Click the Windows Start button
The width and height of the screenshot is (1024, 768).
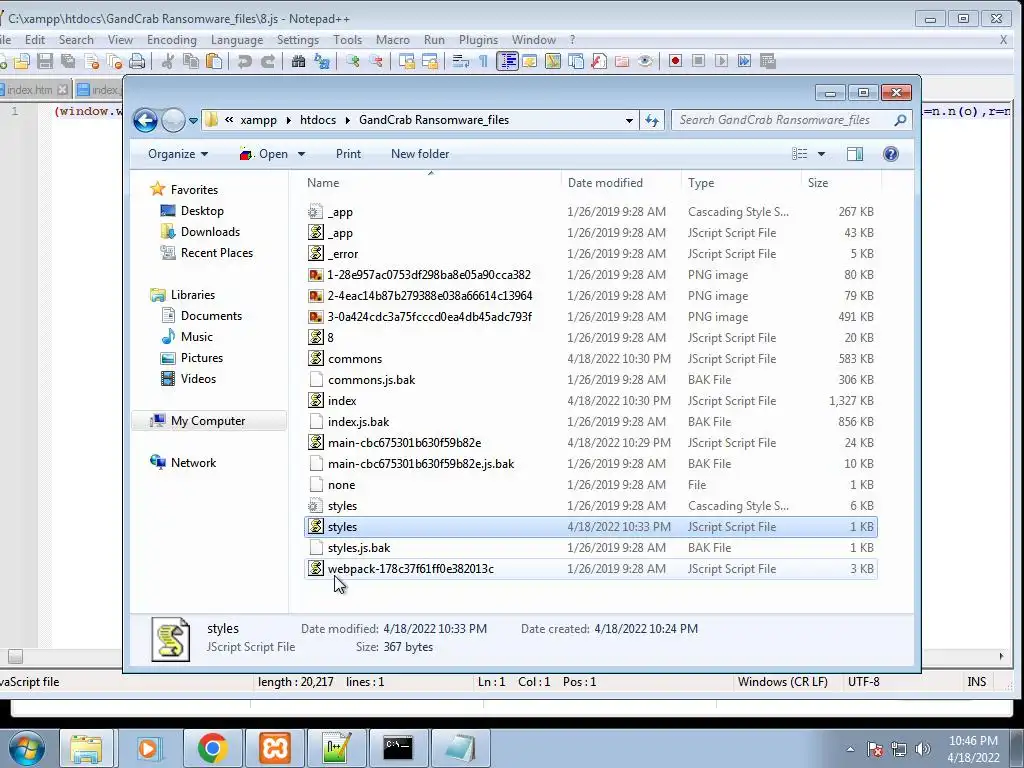(x=26, y=748)
